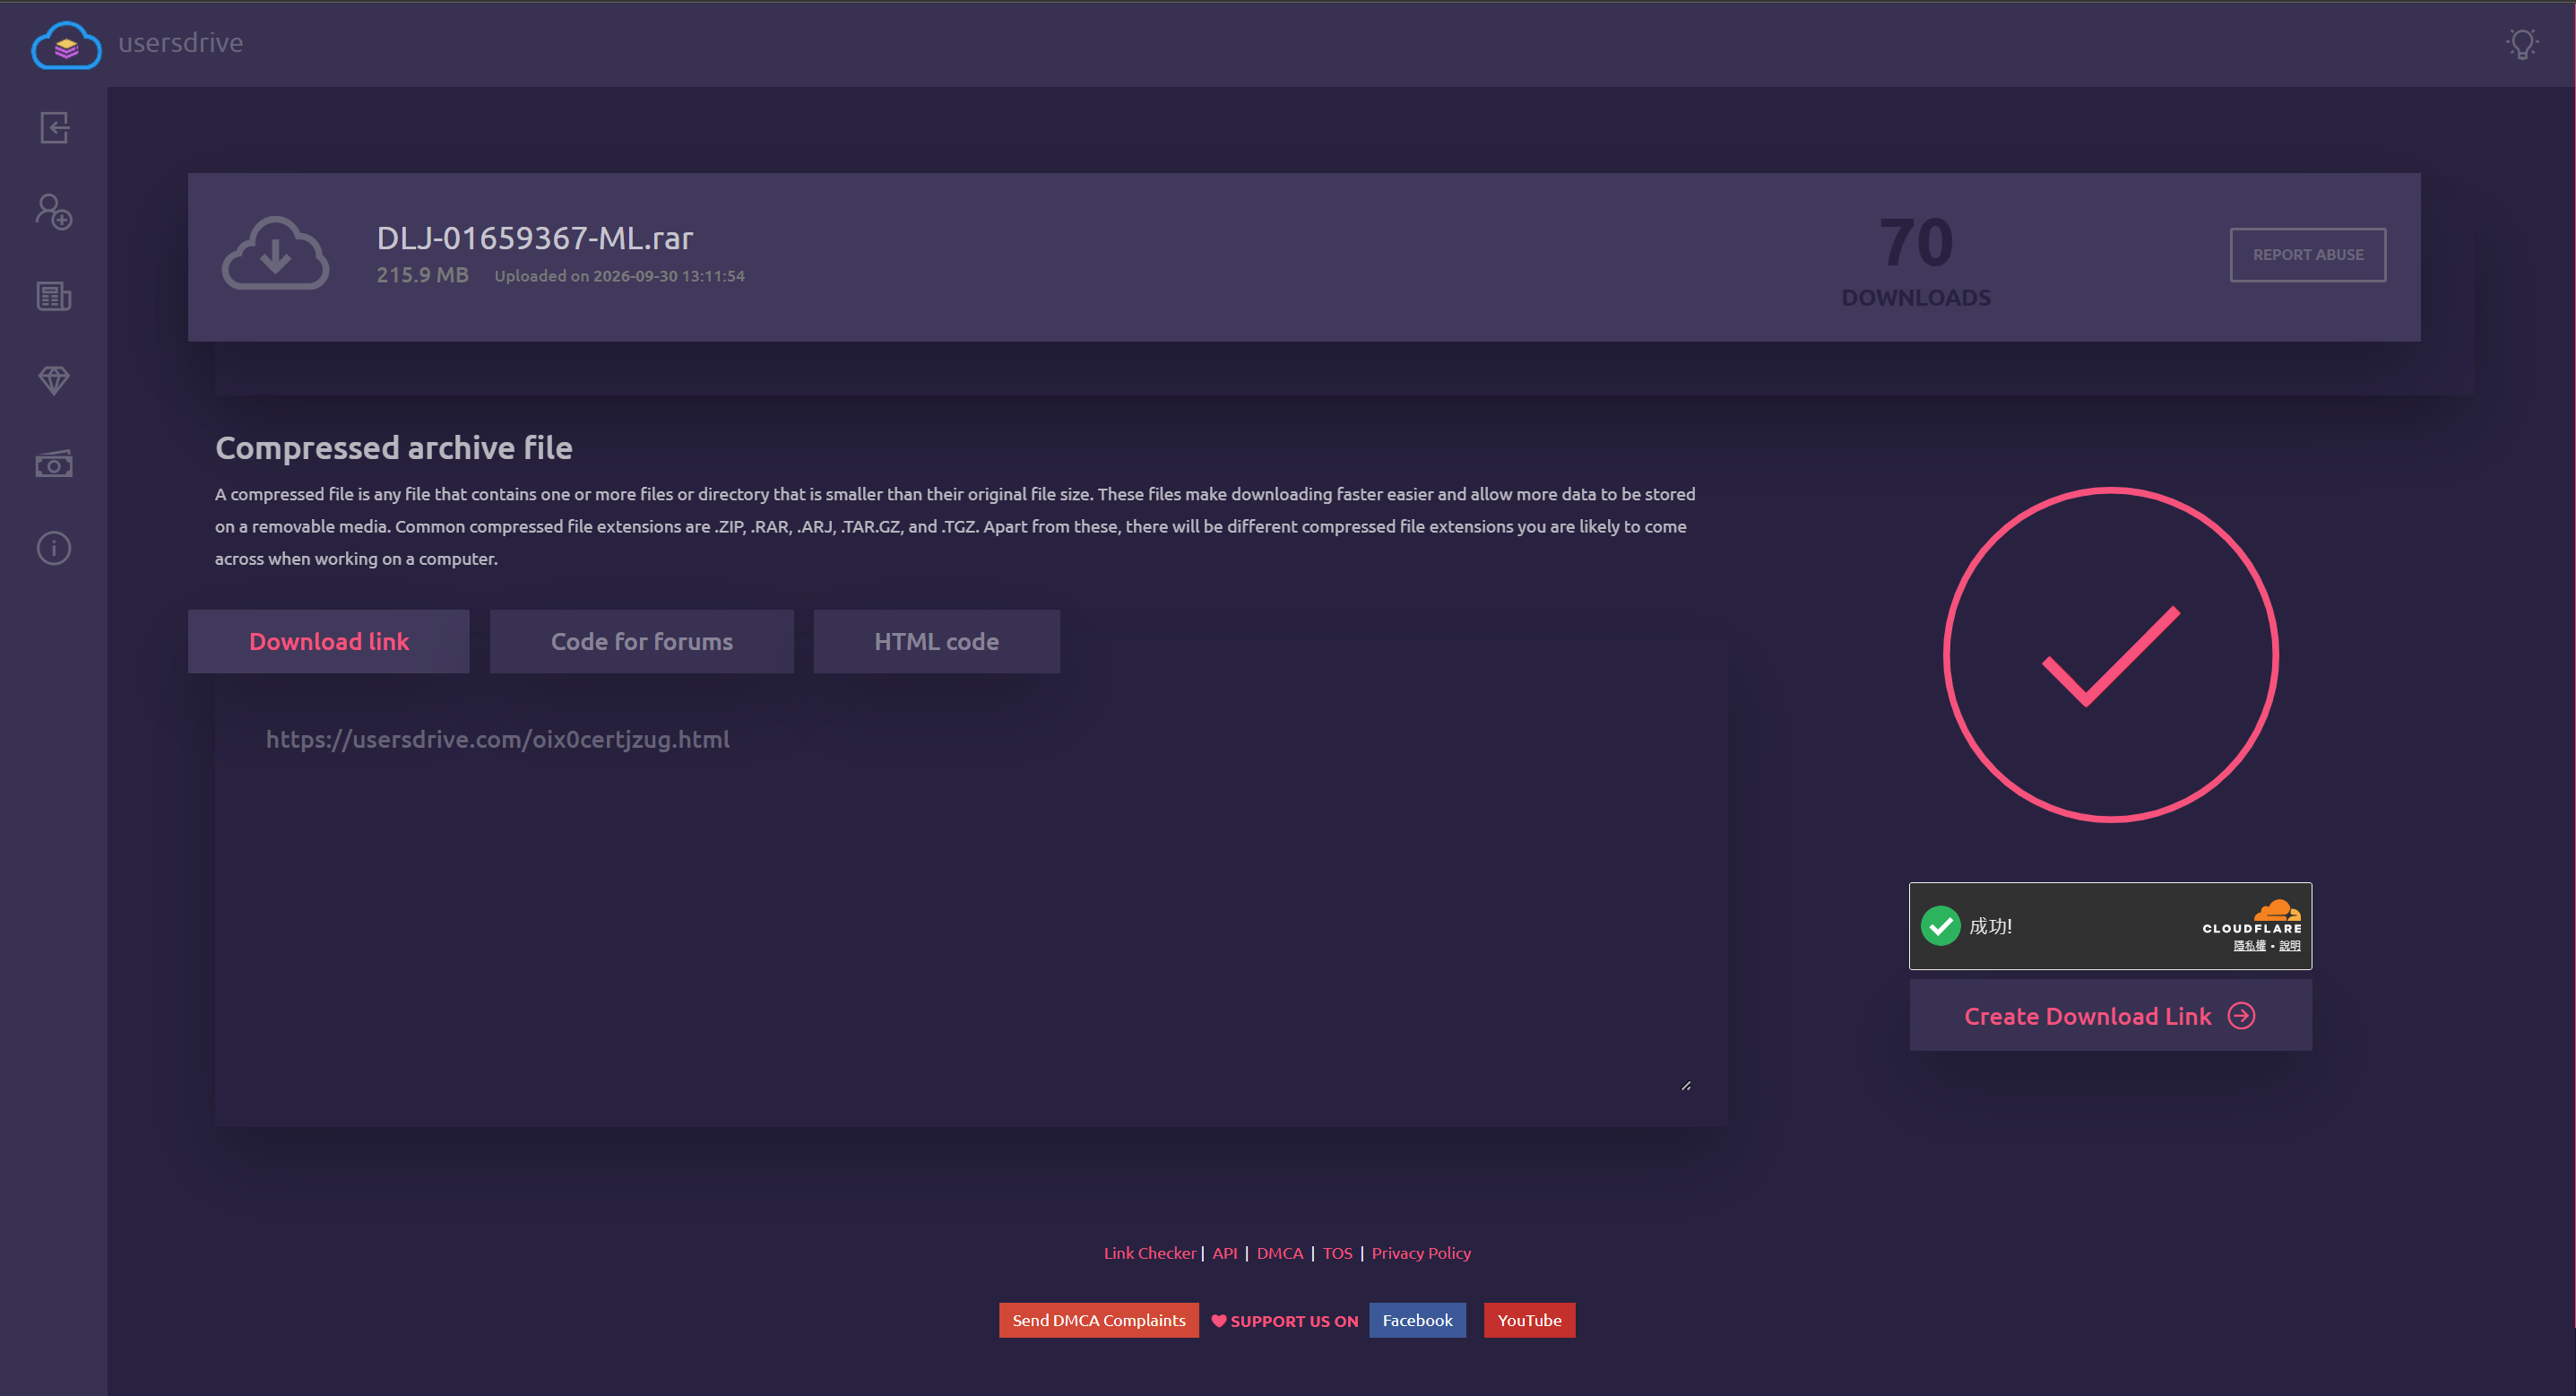This screenshot has height=1396, width=2576.
Task: Open the Cloudflare help link
Action: [2289, 946]
